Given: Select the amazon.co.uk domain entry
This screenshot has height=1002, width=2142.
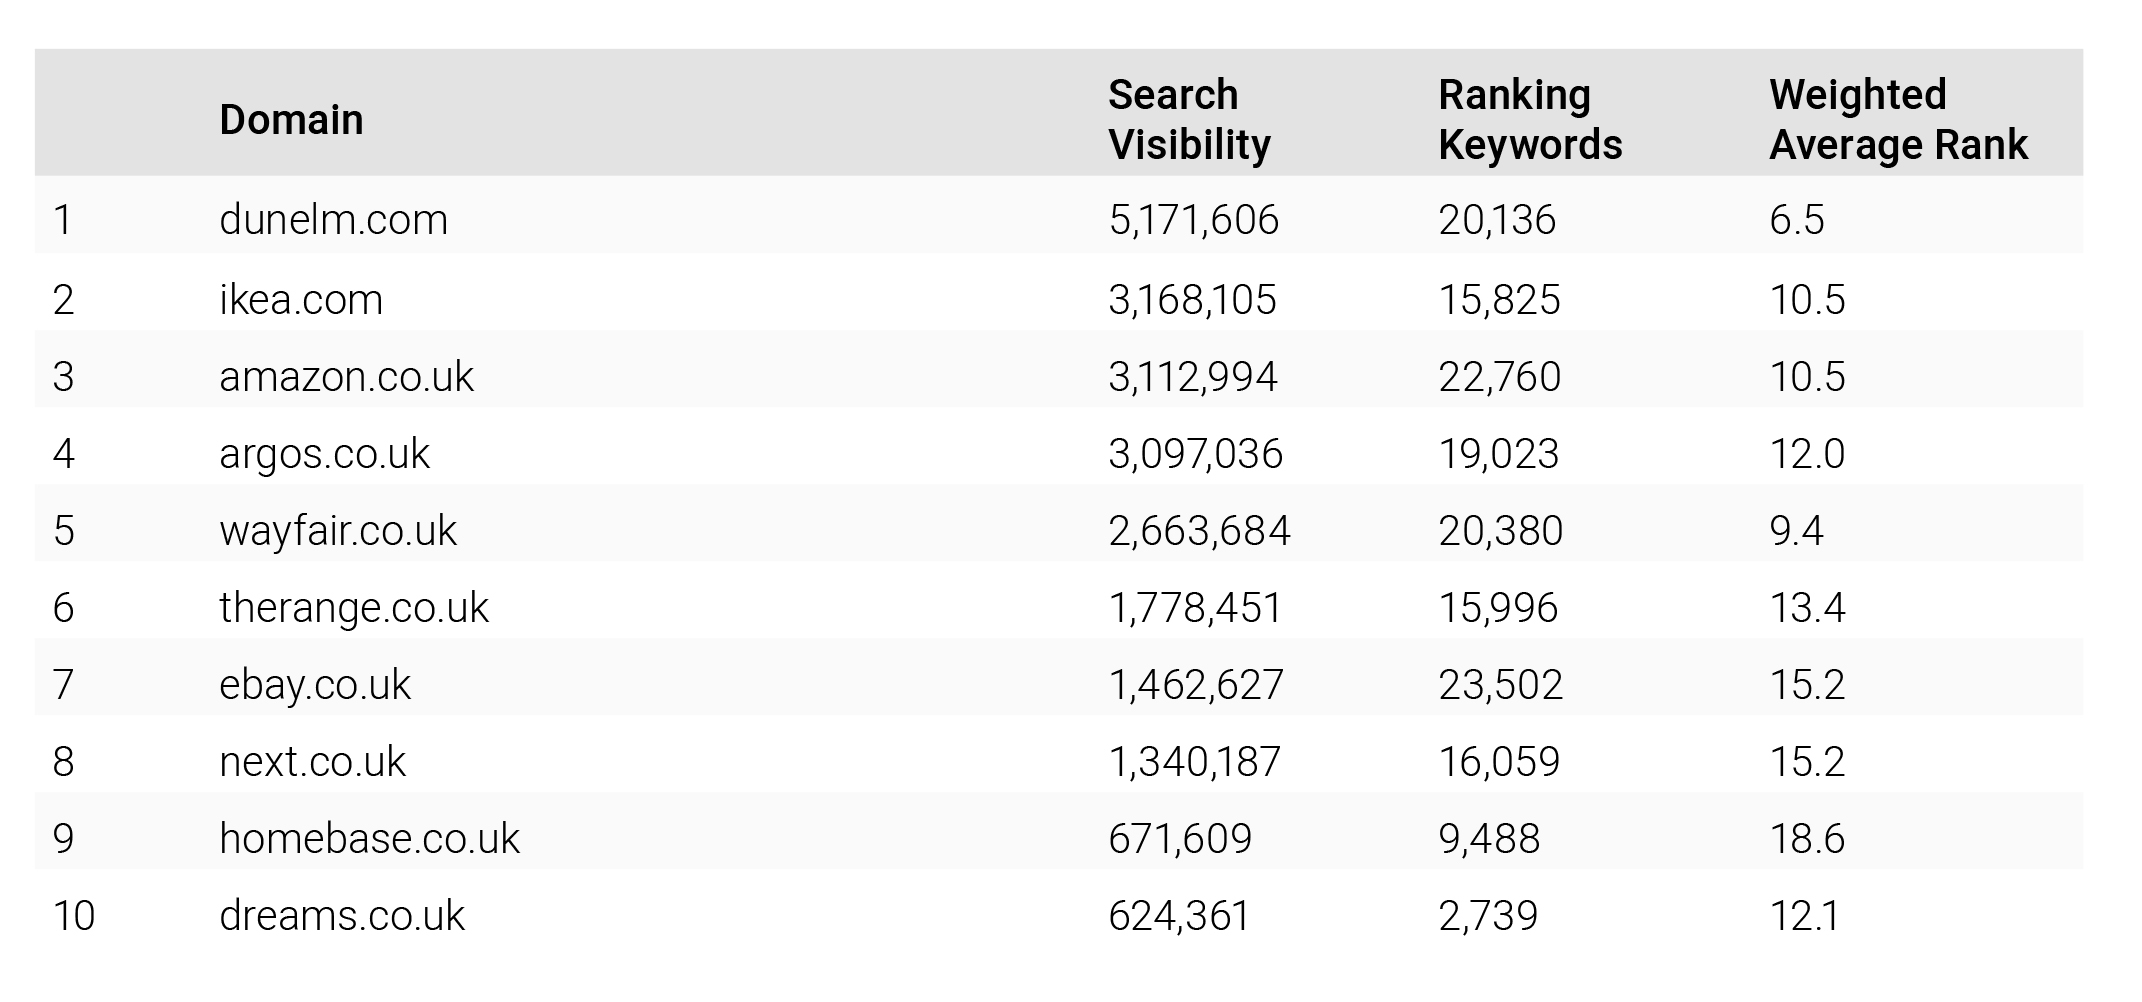Looking at the screenshot, I should 346,377.
